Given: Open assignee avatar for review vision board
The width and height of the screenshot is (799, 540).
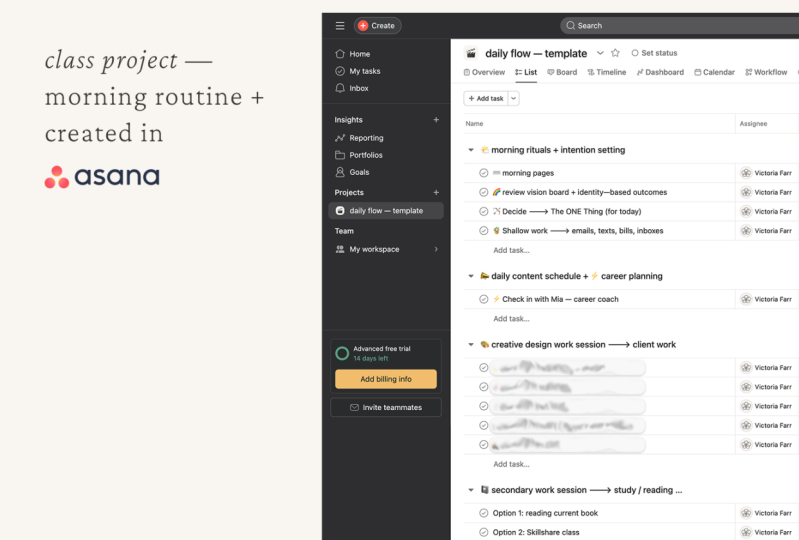Looking at the screenshot, I should tap(746, 193).
